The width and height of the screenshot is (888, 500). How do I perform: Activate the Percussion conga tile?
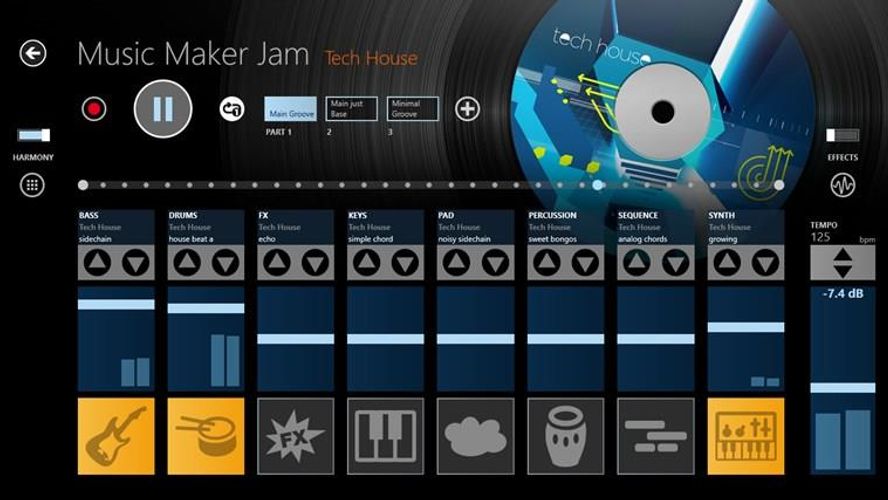click(566, 436)
